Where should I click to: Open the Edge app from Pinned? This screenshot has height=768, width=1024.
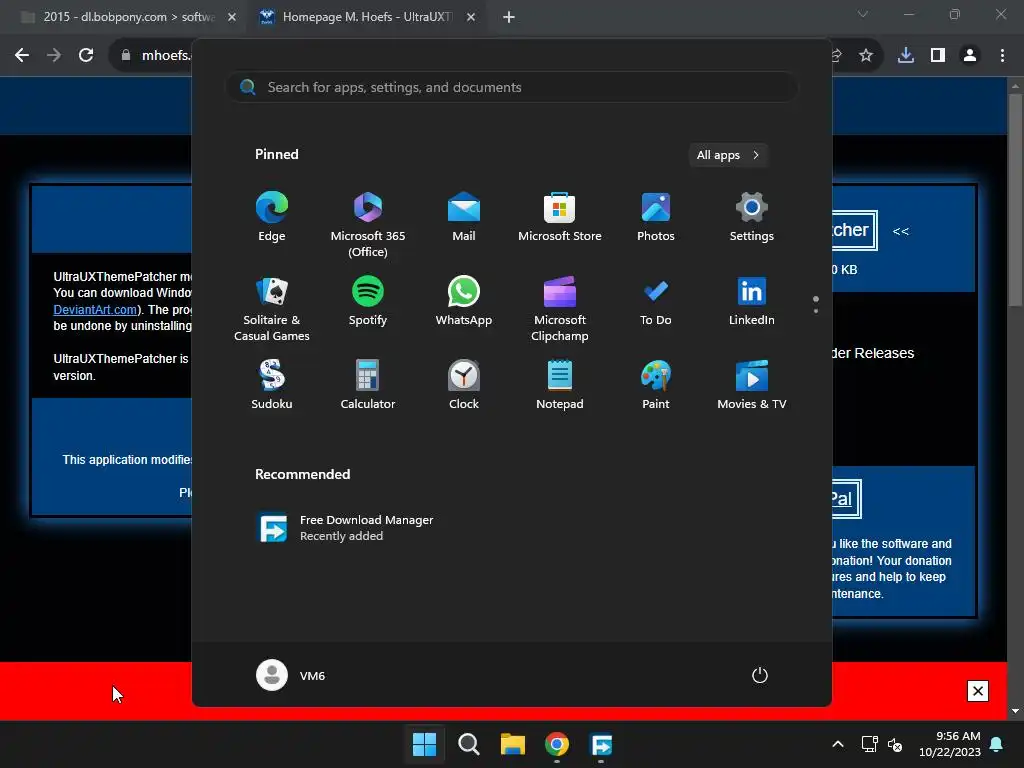pos(272,217)
